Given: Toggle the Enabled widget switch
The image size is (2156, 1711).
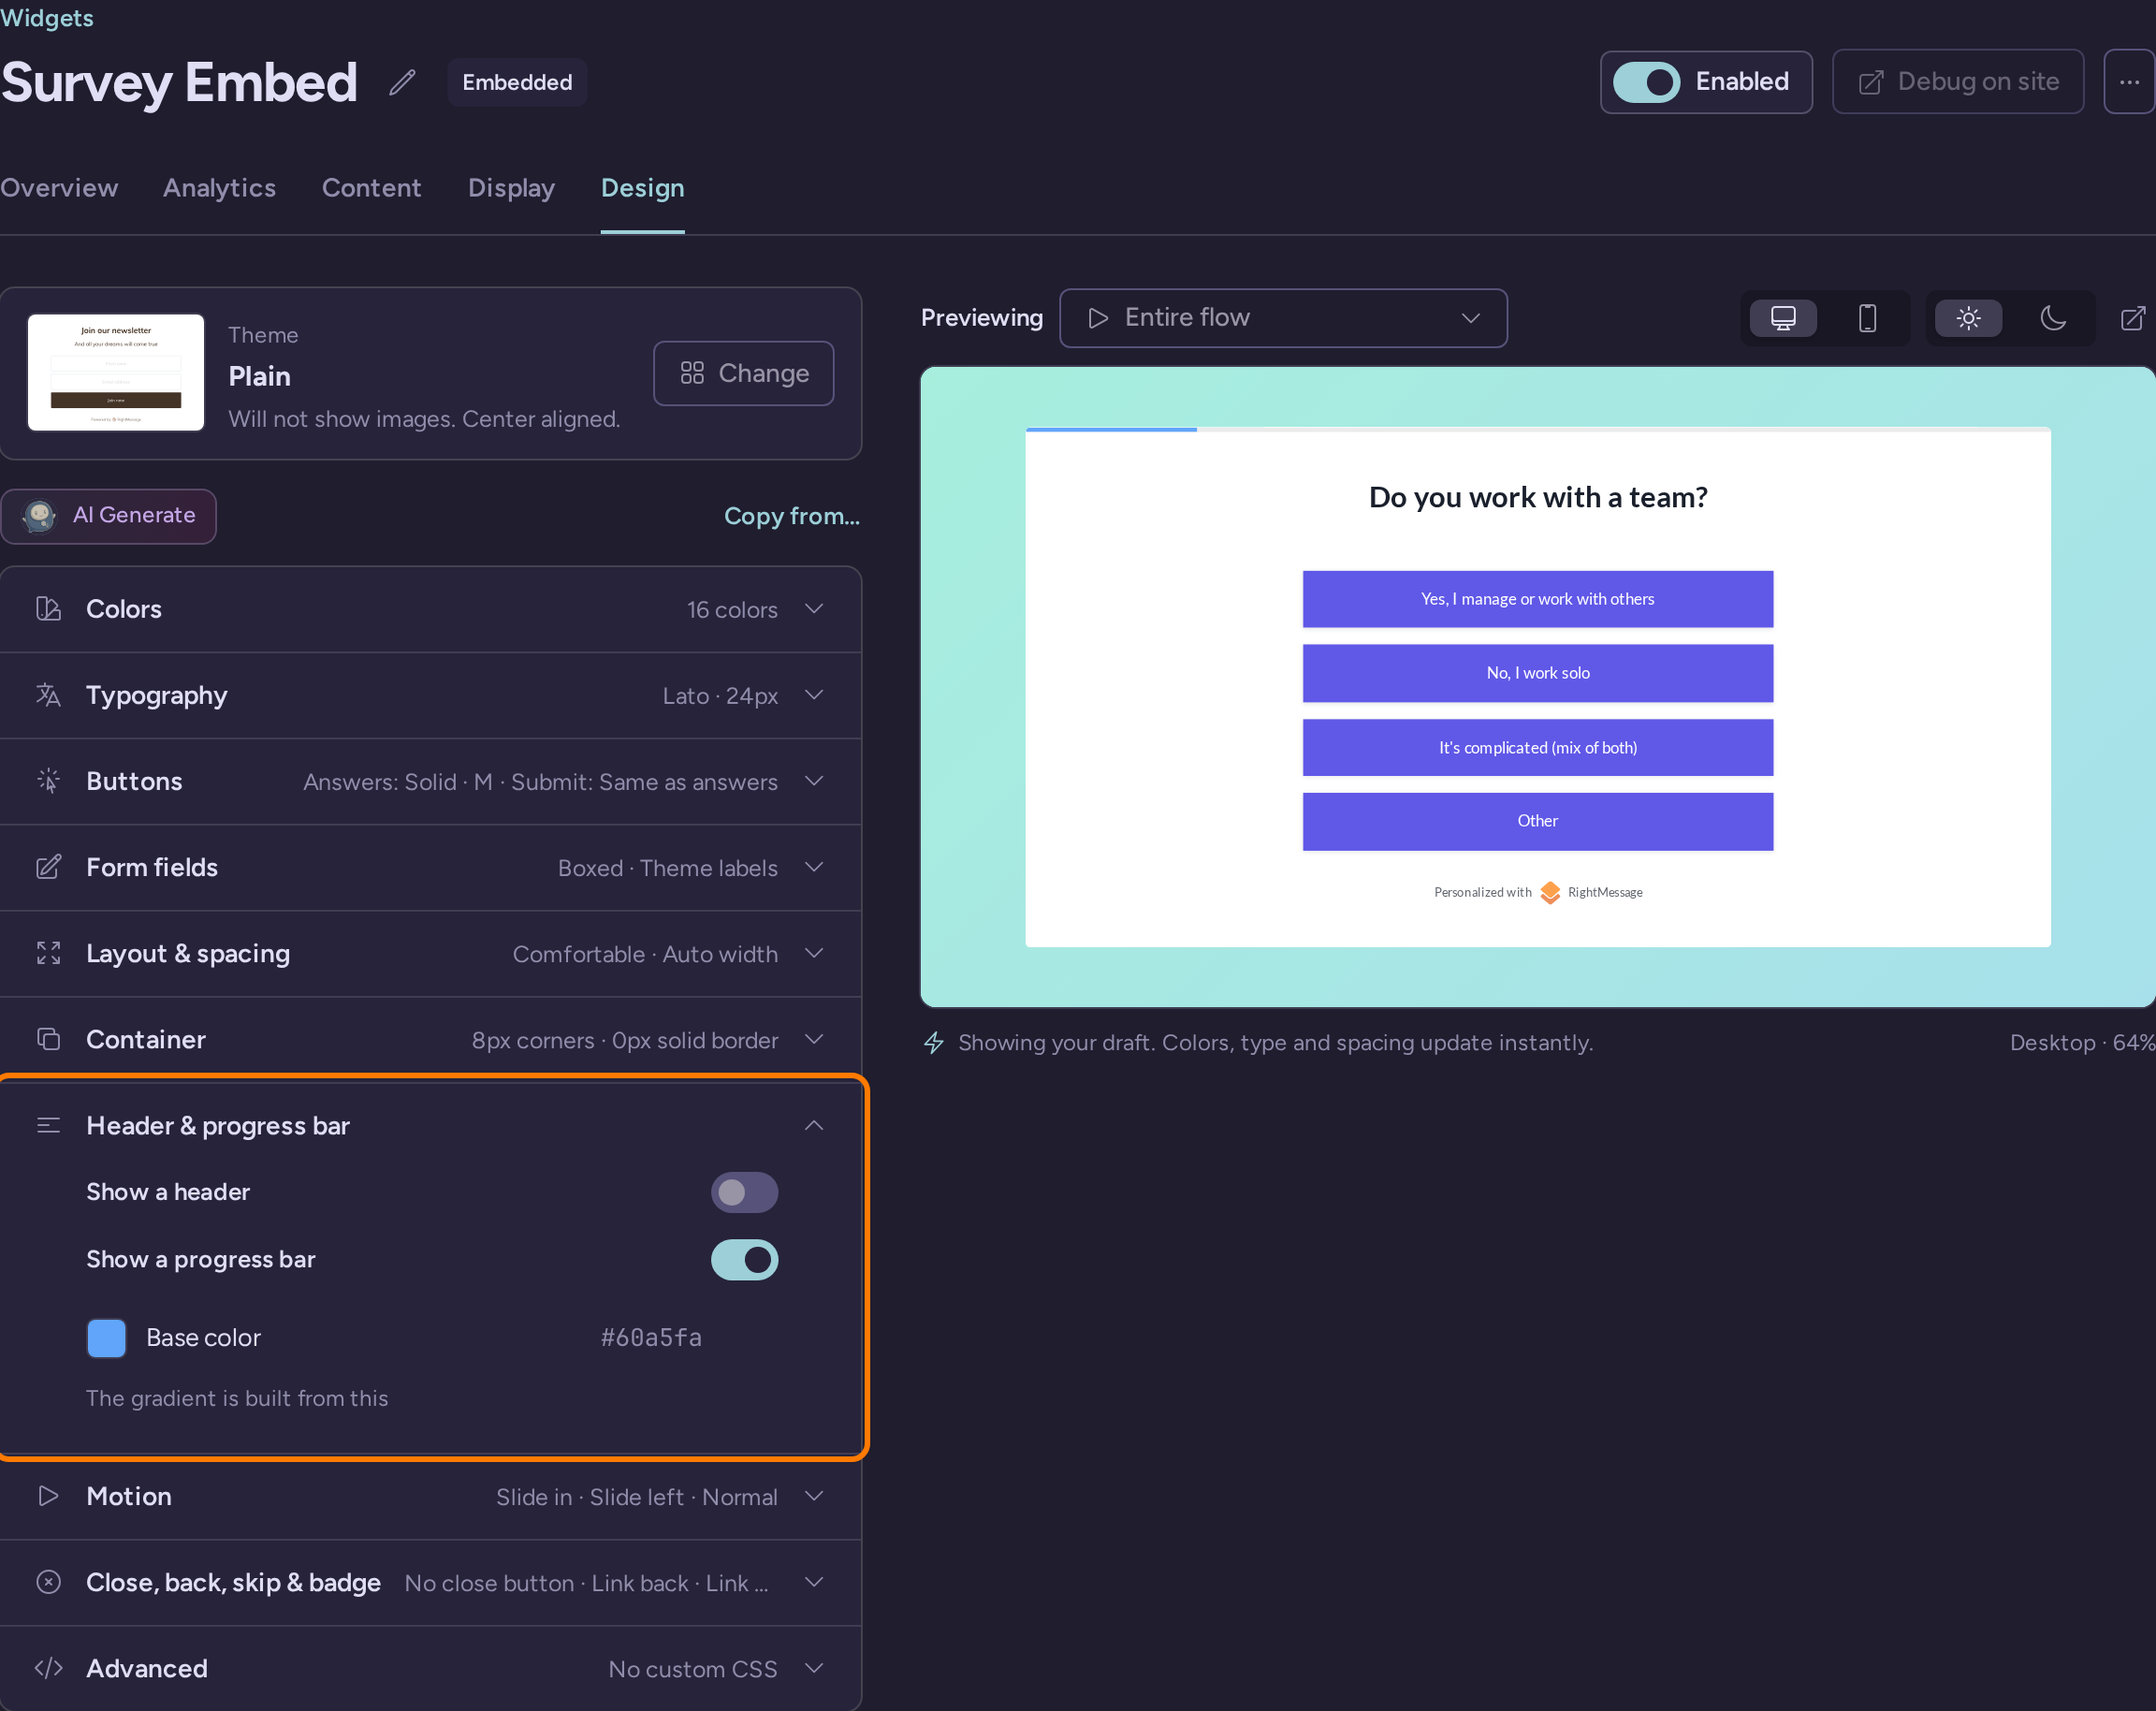Looking at the screenshot, I should coord(1646,82).
